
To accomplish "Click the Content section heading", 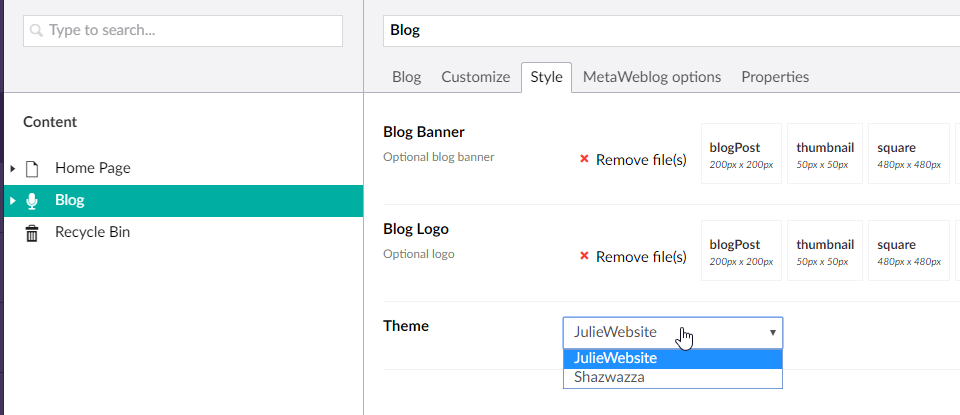I will click(x=50, y=122).
